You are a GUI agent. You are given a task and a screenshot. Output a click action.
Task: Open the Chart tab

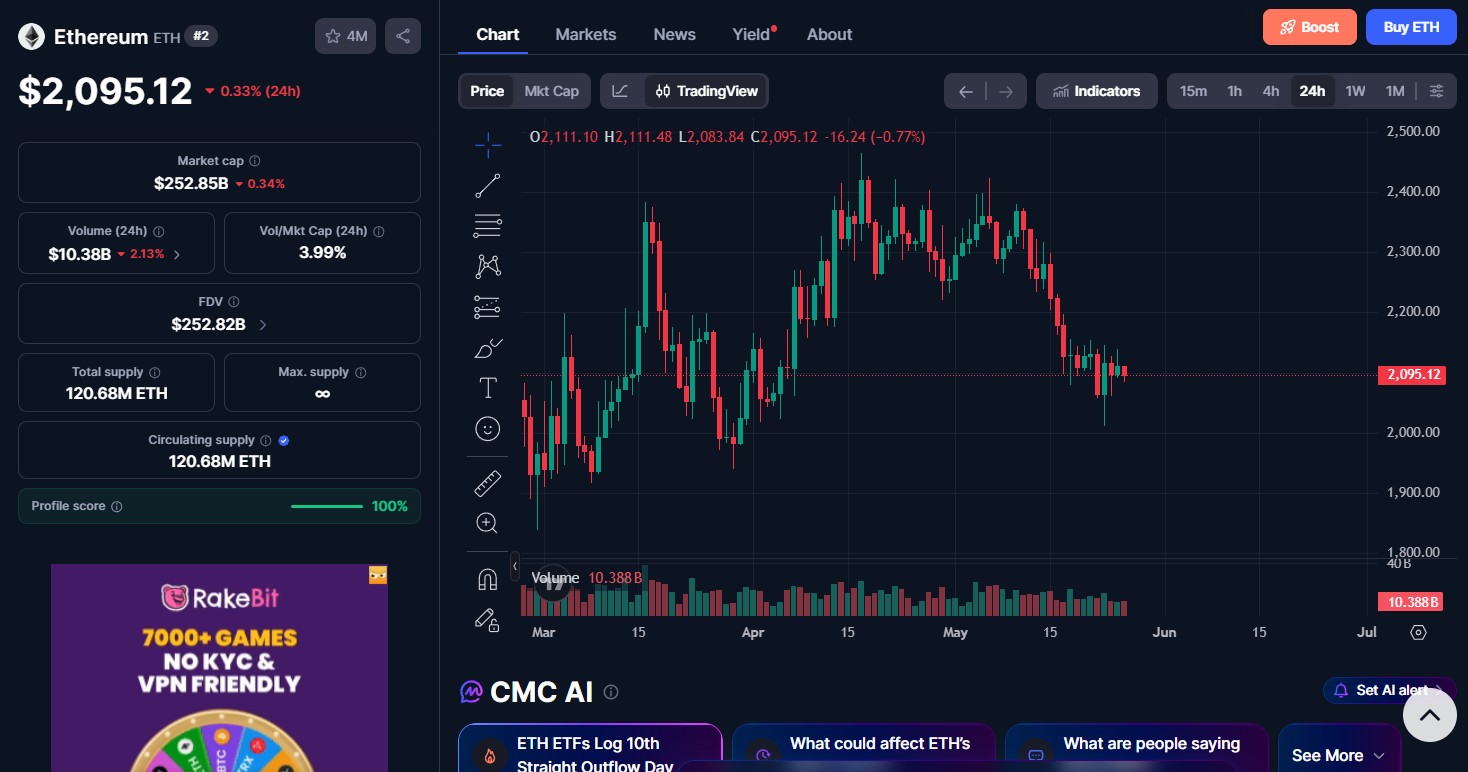tap(497, 34)
